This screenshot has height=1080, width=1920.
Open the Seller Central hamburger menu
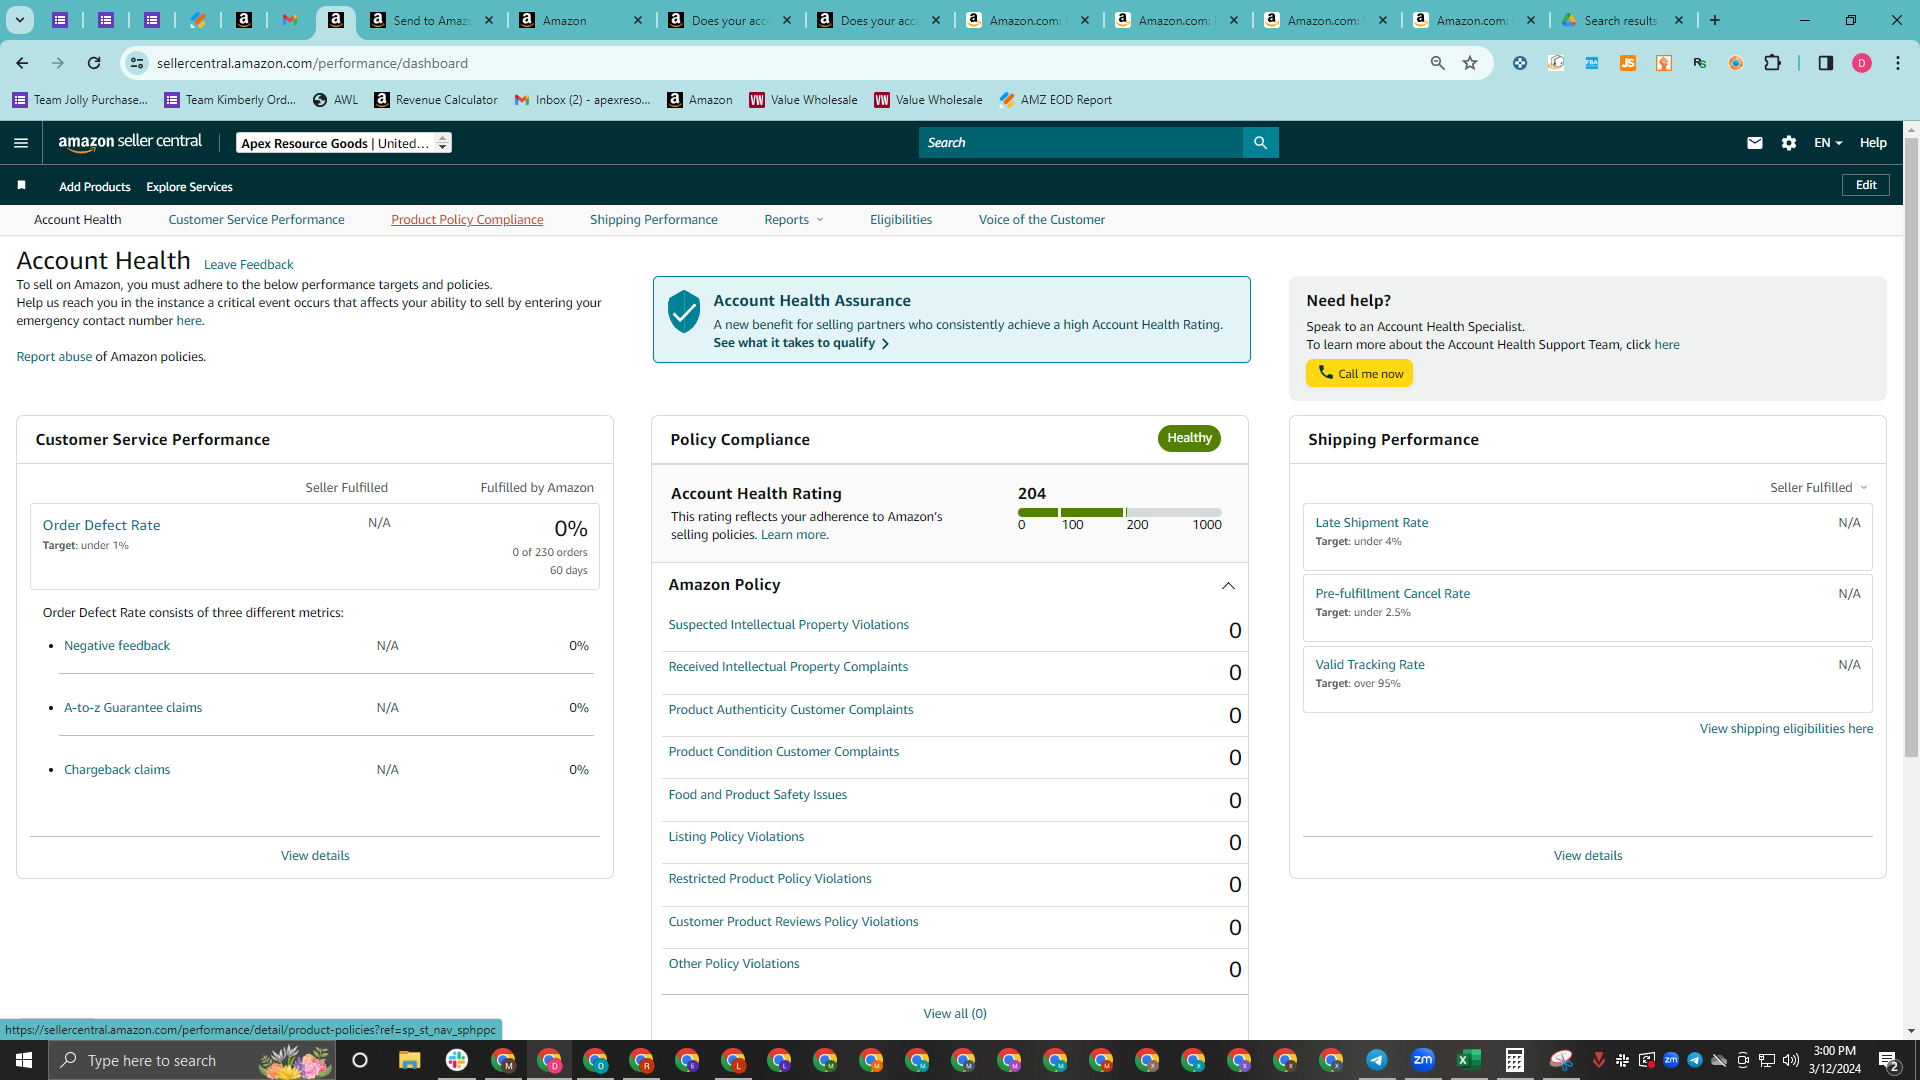pyautogui.click(x=21, y=143)
